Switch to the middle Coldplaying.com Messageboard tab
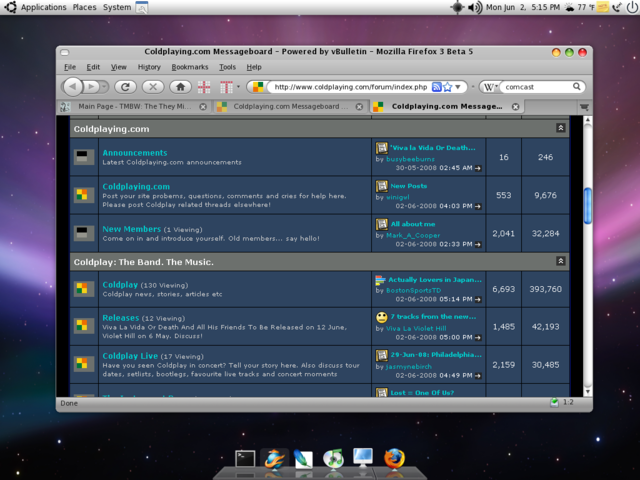640x480 pixels. 290,107
